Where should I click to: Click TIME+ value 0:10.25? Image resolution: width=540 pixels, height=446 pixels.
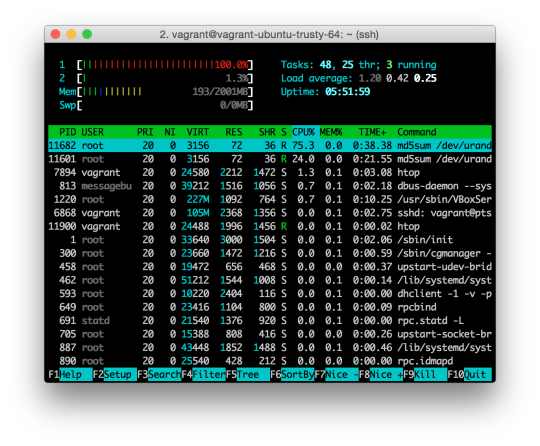[x=372, y=199]
